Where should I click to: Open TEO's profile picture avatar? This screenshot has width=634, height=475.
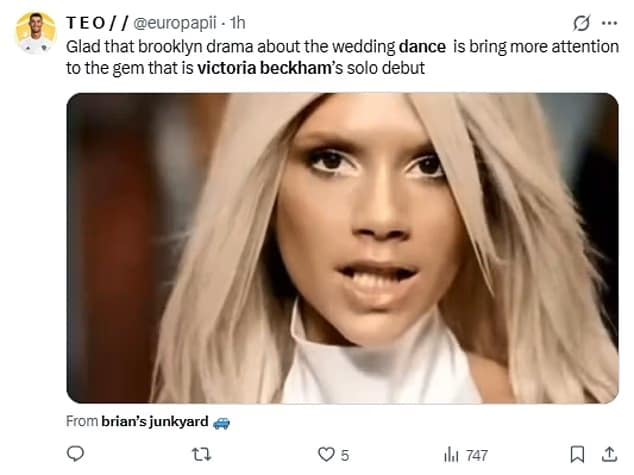34,33
